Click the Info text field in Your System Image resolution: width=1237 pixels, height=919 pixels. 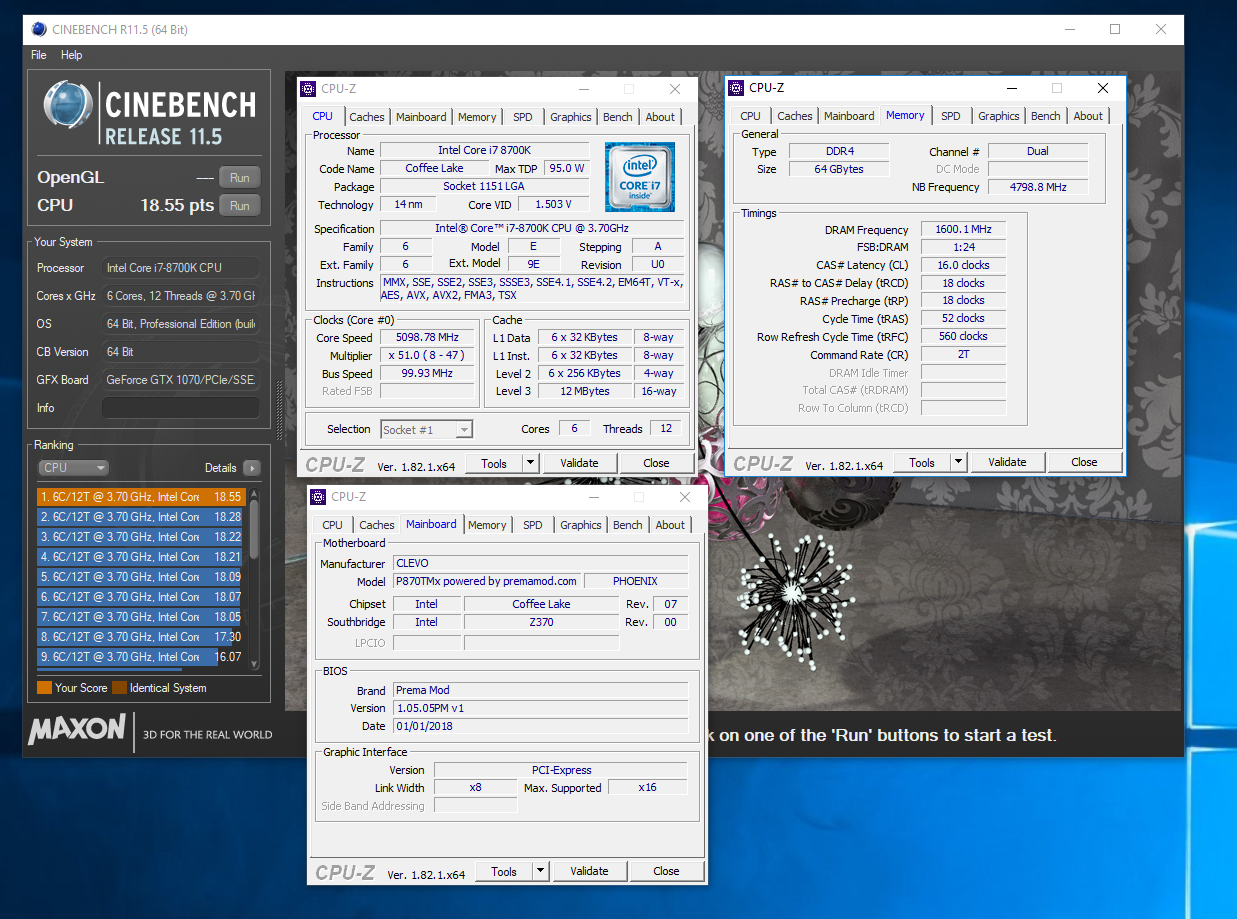180,408
